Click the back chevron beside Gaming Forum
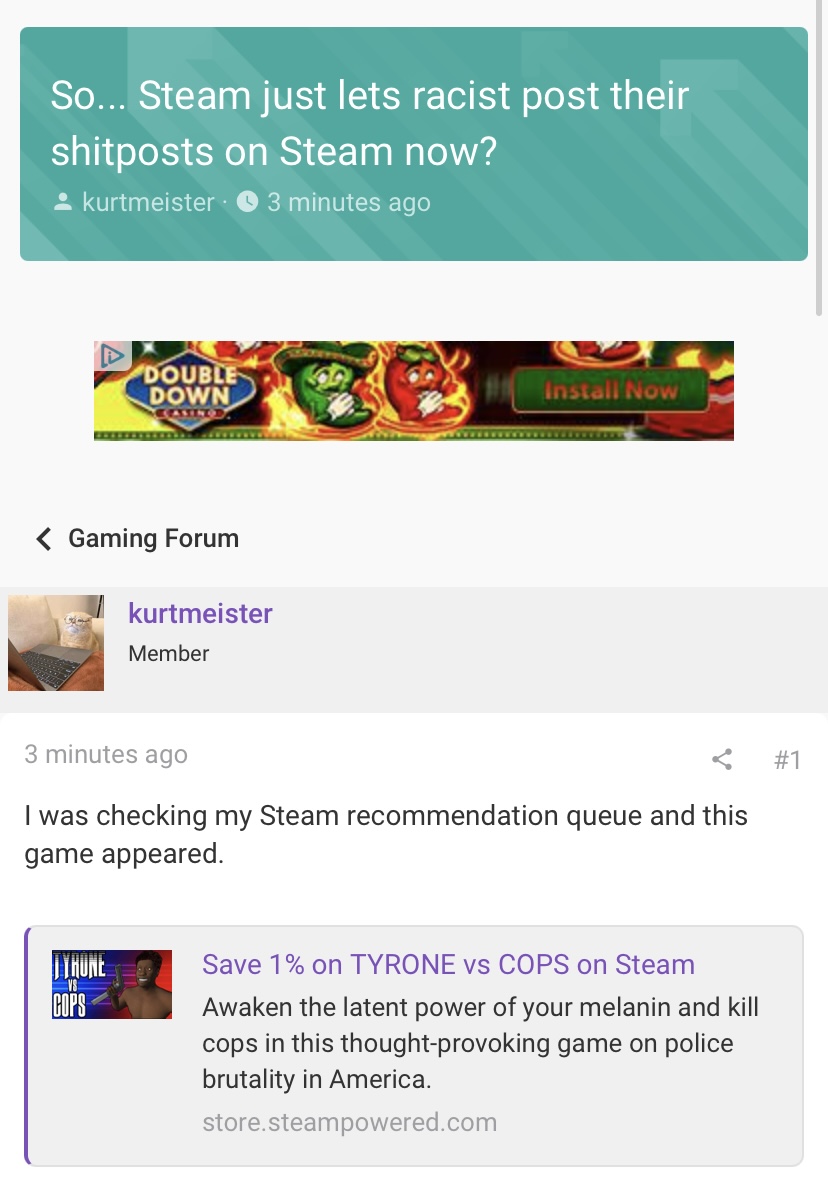828x1186 pixels. click(x=44, y=539)
